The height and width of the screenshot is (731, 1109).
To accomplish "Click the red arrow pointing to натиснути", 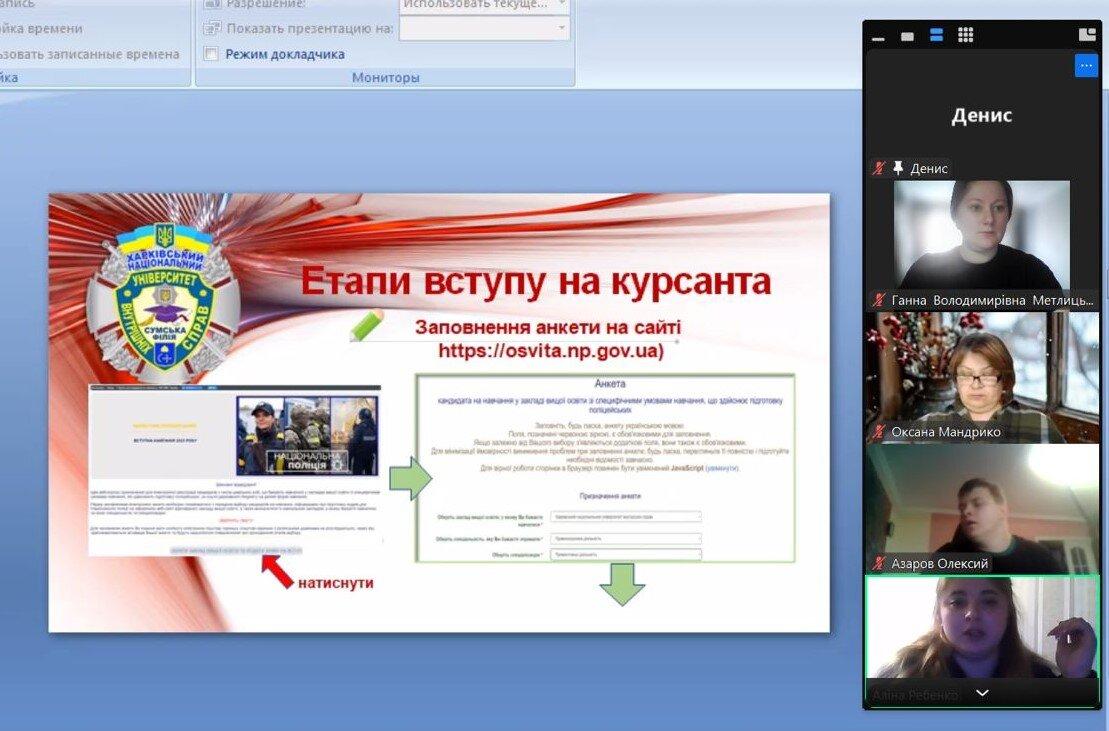I will [277, 571].
